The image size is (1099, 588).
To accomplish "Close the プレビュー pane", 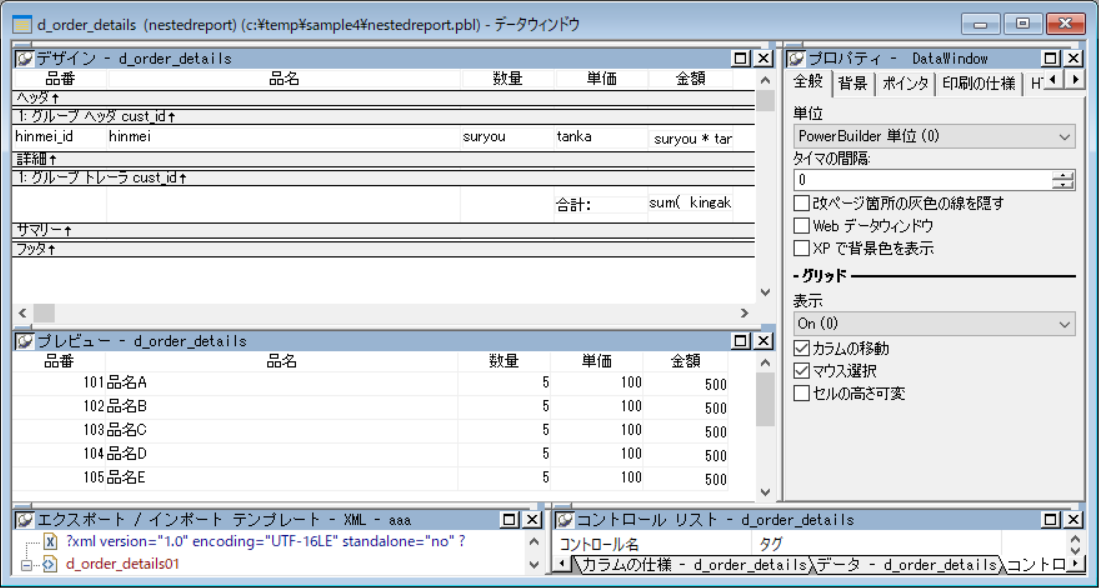I will click(763, 342).
